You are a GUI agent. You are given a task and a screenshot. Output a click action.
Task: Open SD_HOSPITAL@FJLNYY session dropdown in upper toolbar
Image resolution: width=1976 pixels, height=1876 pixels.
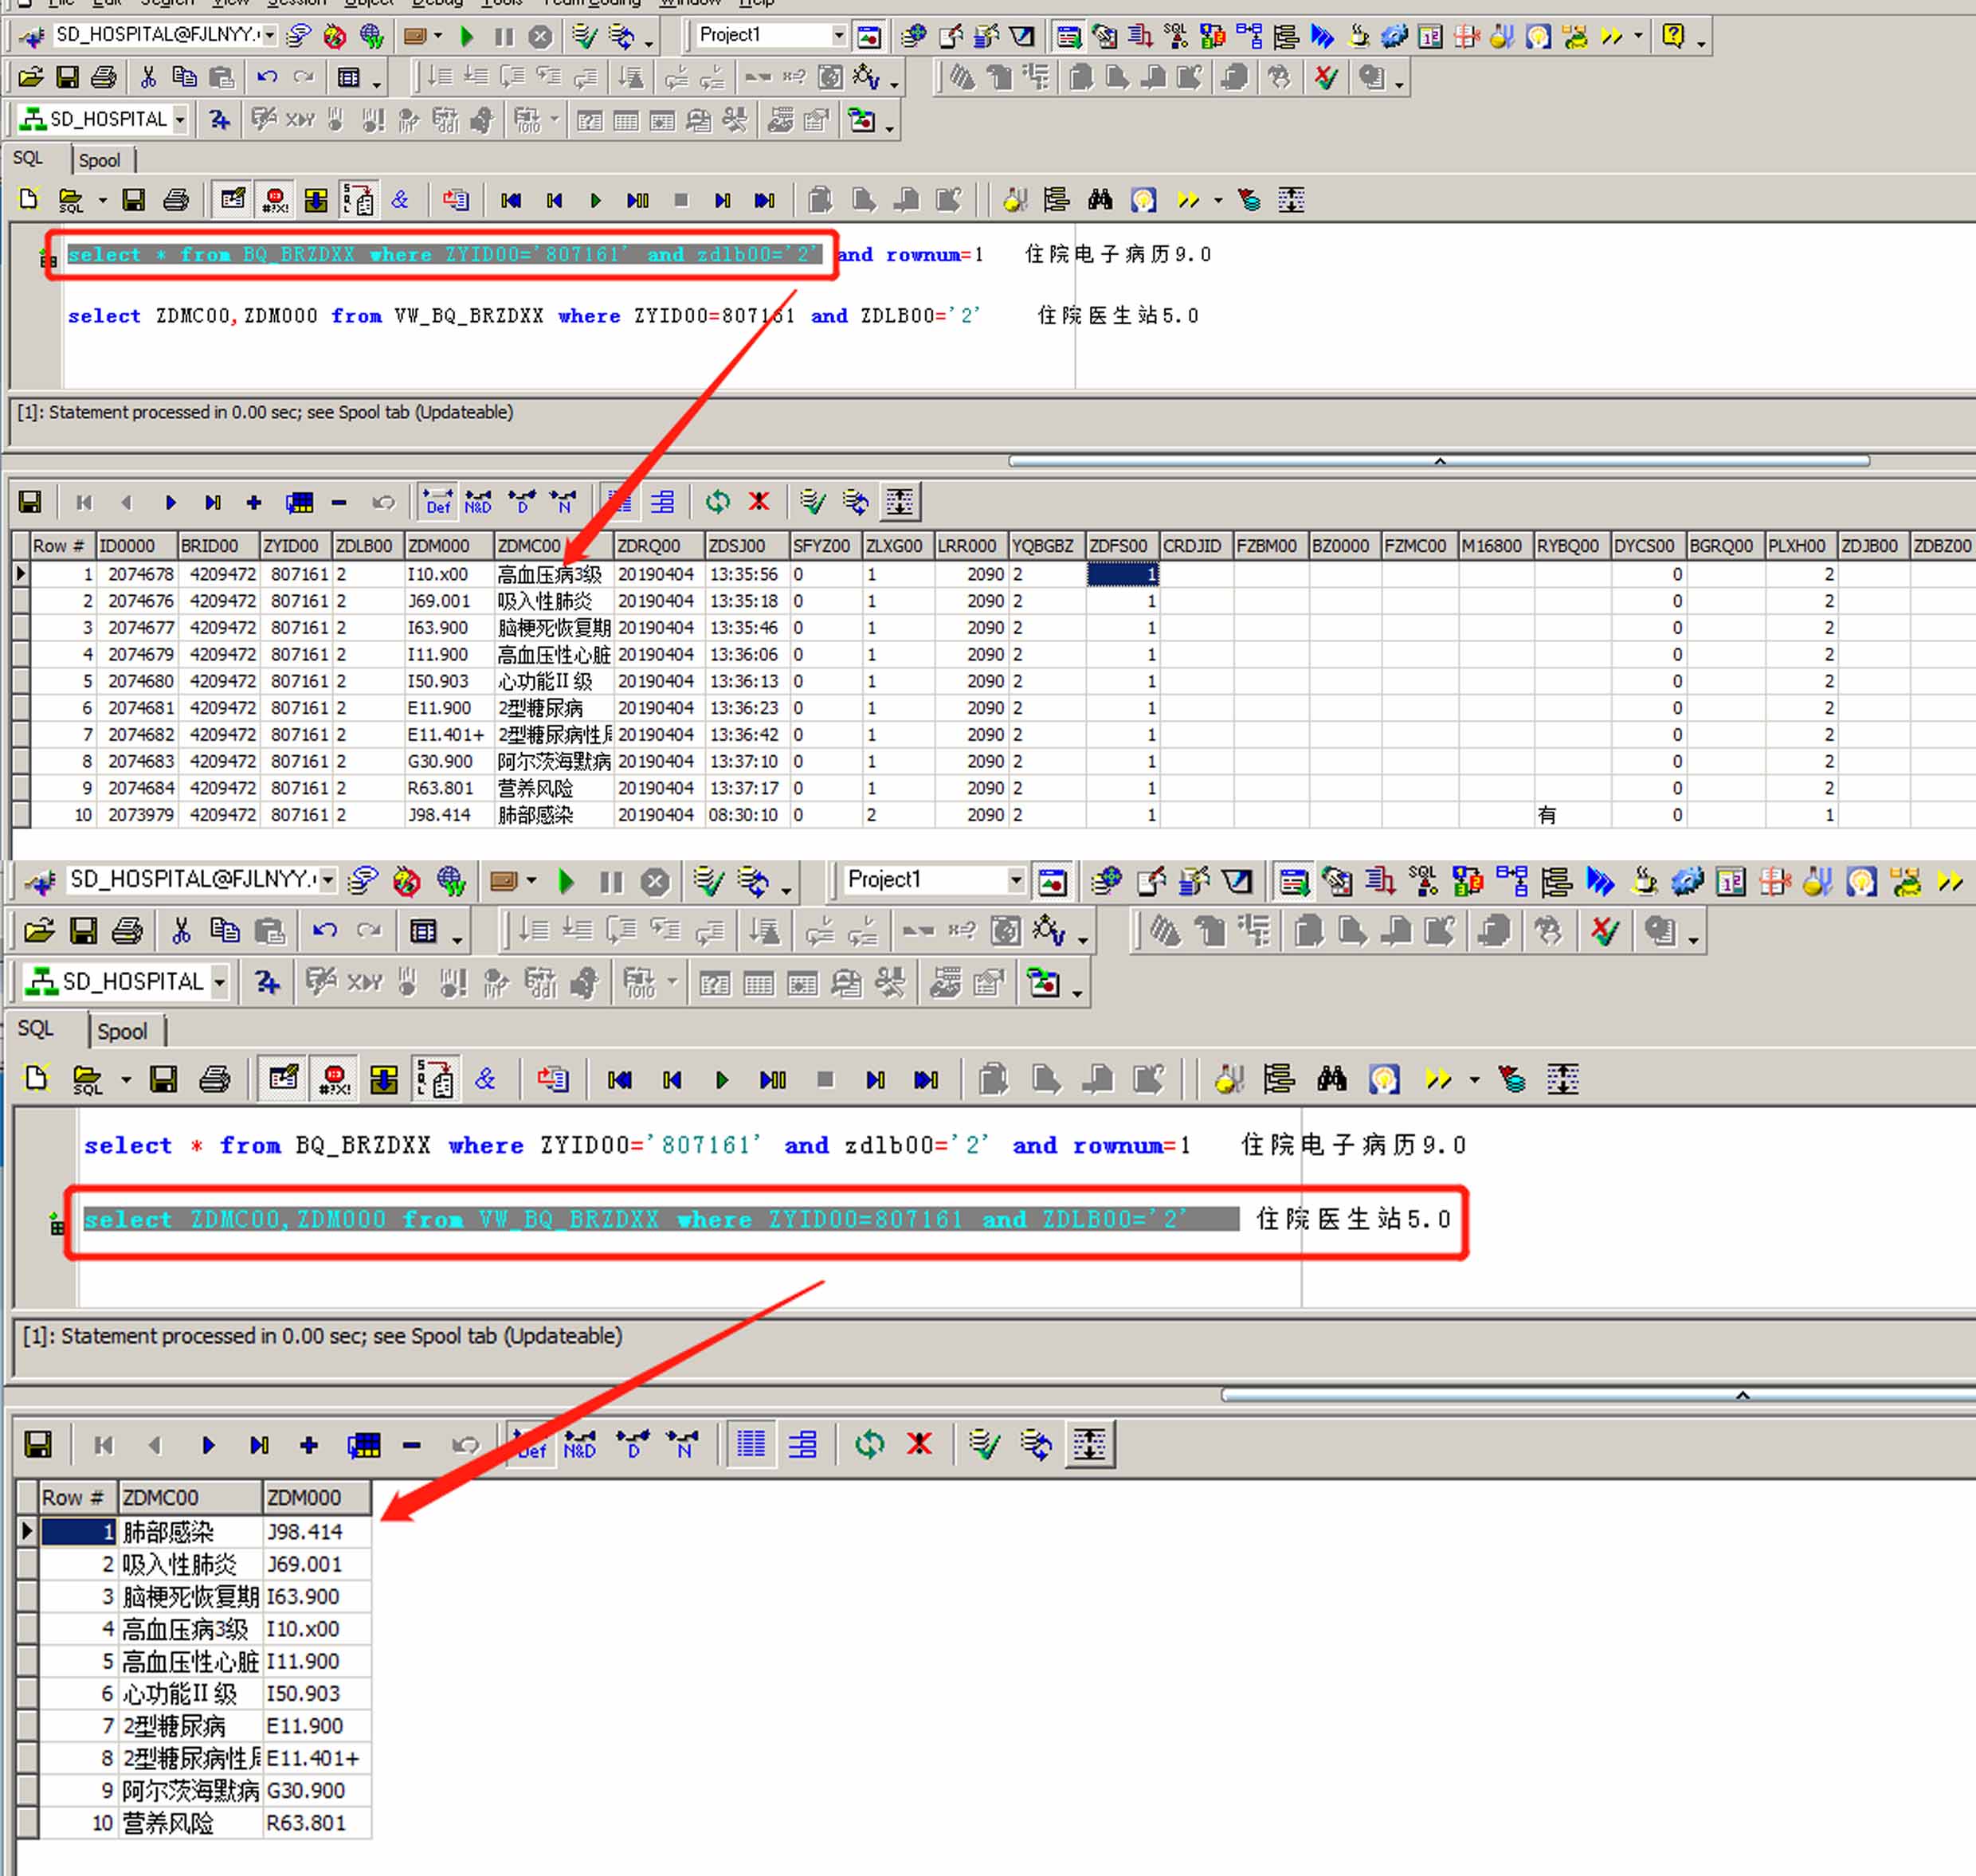[x=269, y=36]
